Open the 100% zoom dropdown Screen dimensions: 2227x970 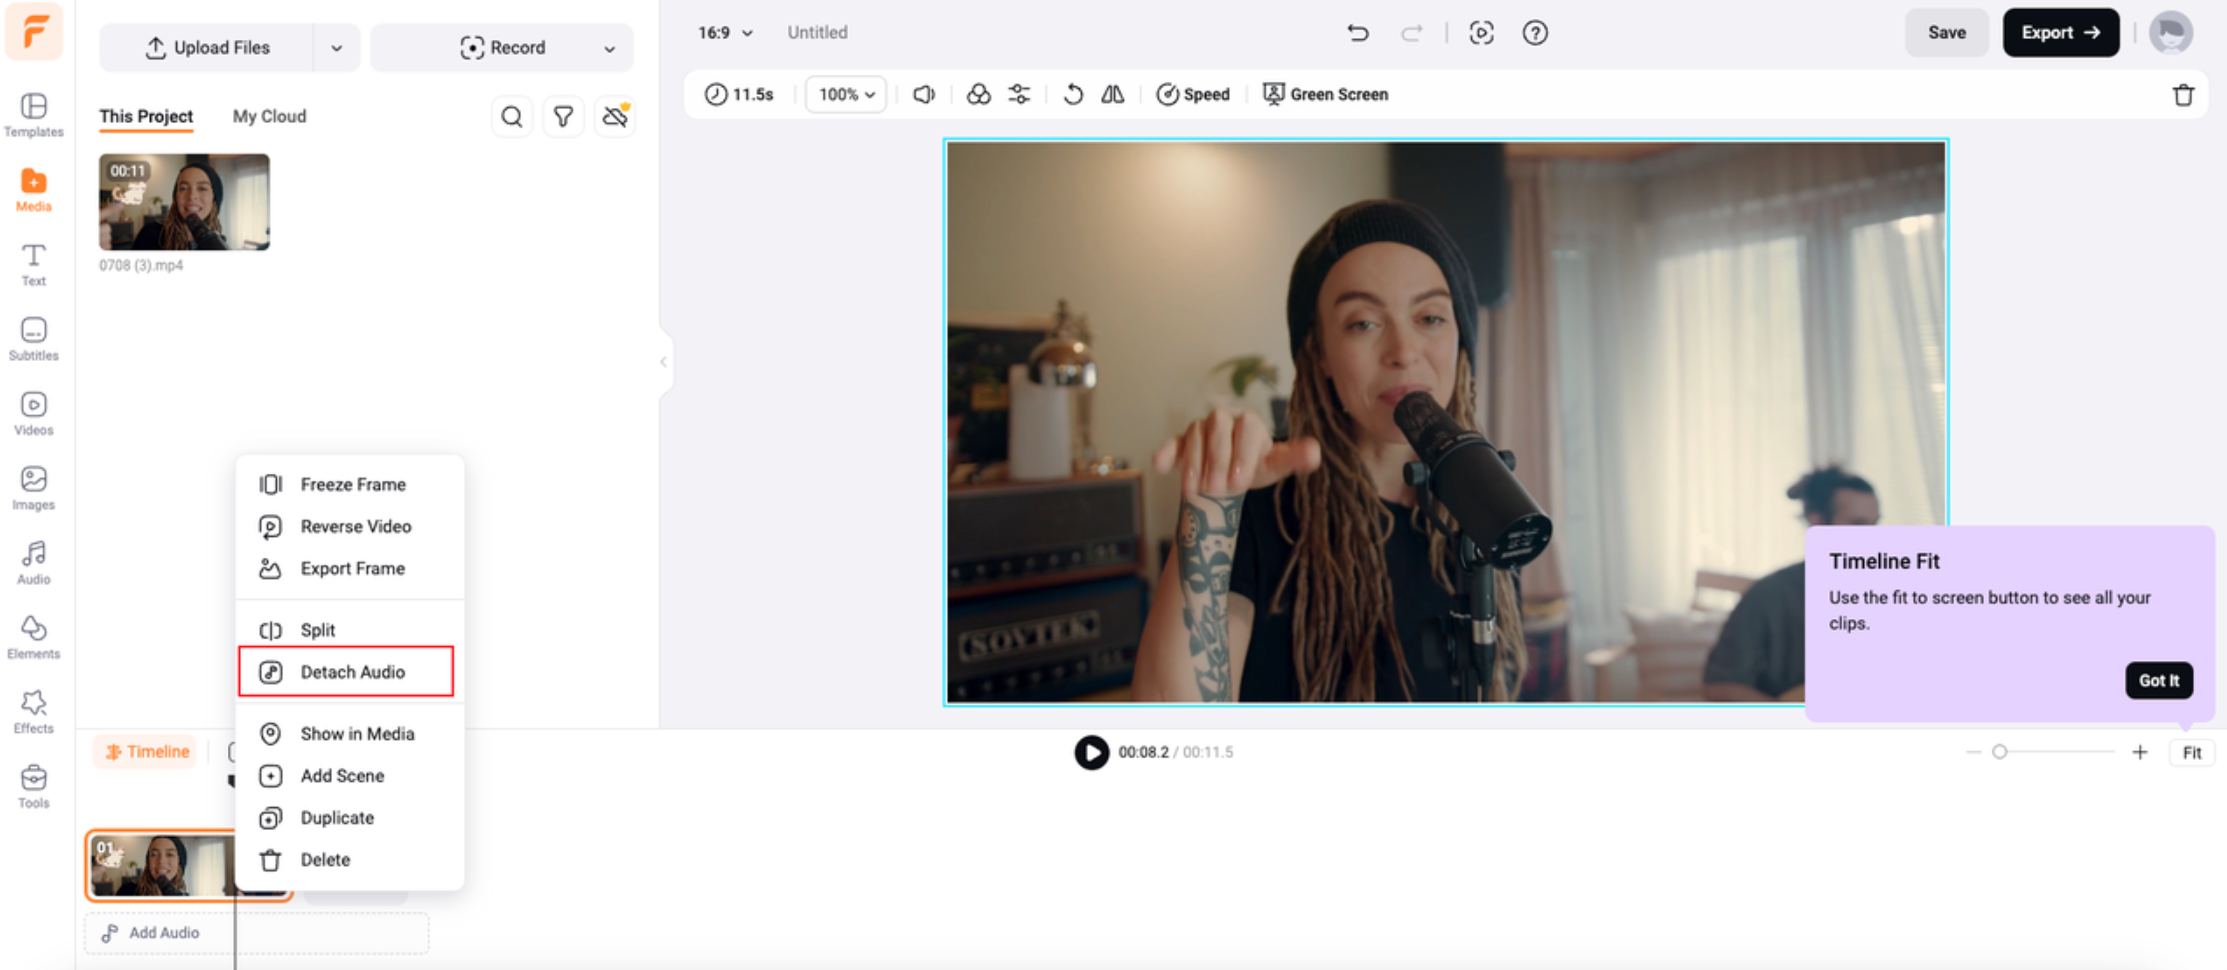point(846,94)
